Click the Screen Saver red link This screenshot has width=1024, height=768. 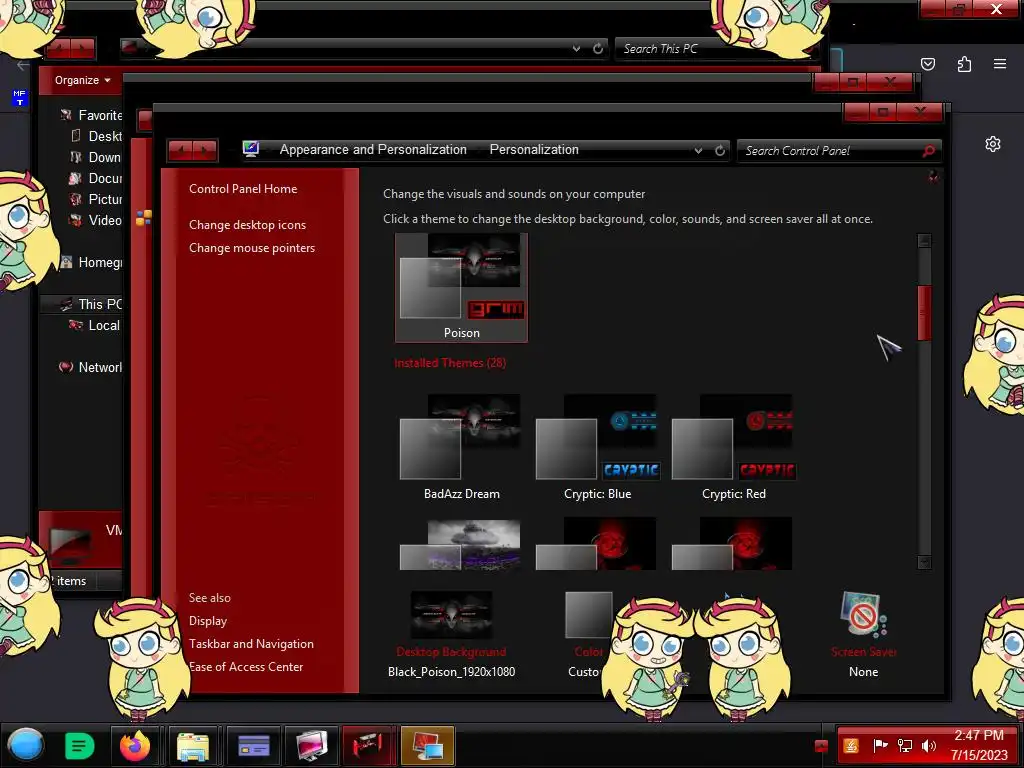tap(863, 652)
